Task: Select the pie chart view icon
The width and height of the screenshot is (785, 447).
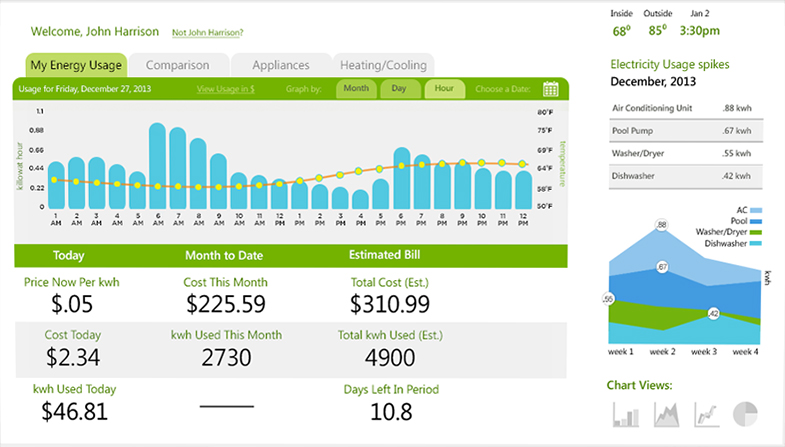Action: point(746,414)
